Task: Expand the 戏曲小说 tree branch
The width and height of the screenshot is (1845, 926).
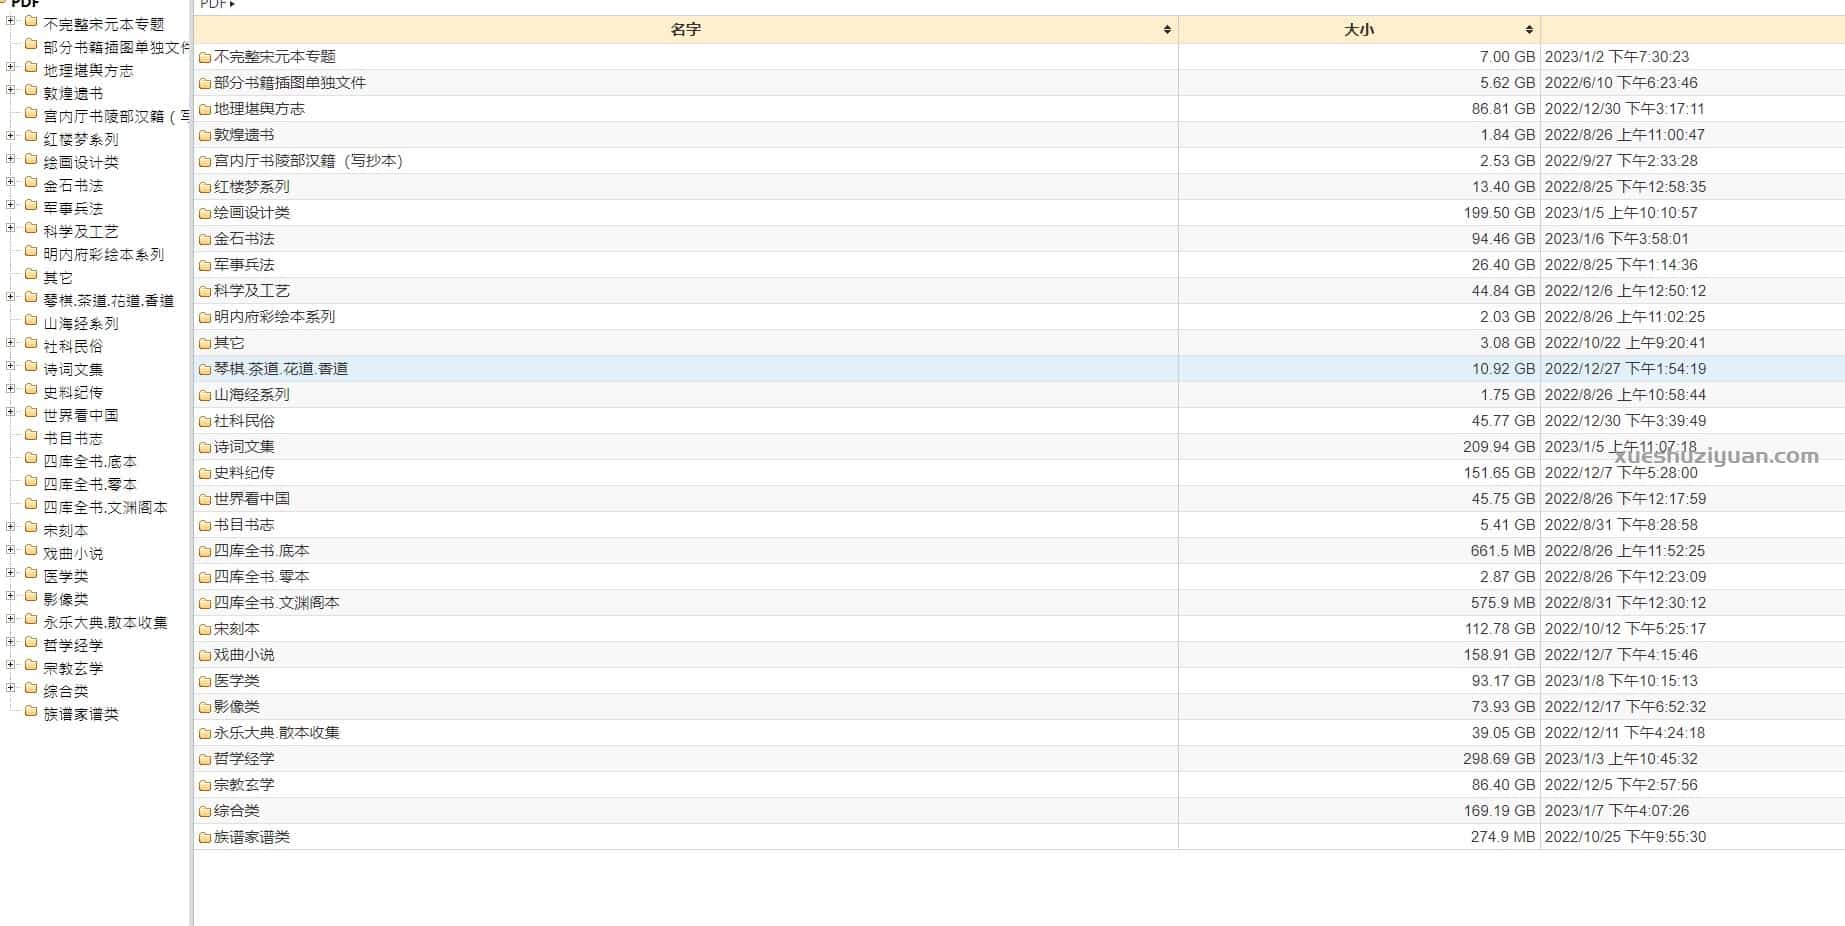Action: (11, 551)
